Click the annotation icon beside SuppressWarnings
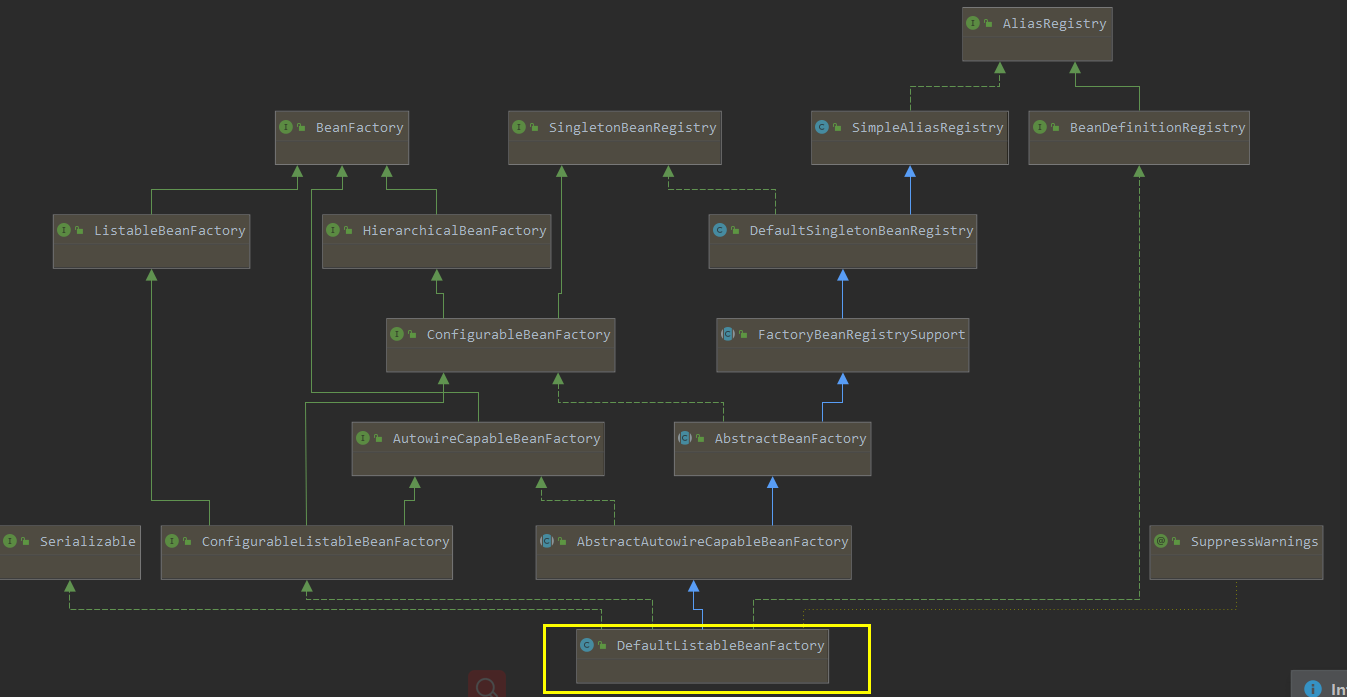The width and height of the screenshot is (1347, 697). [1161, 541]
